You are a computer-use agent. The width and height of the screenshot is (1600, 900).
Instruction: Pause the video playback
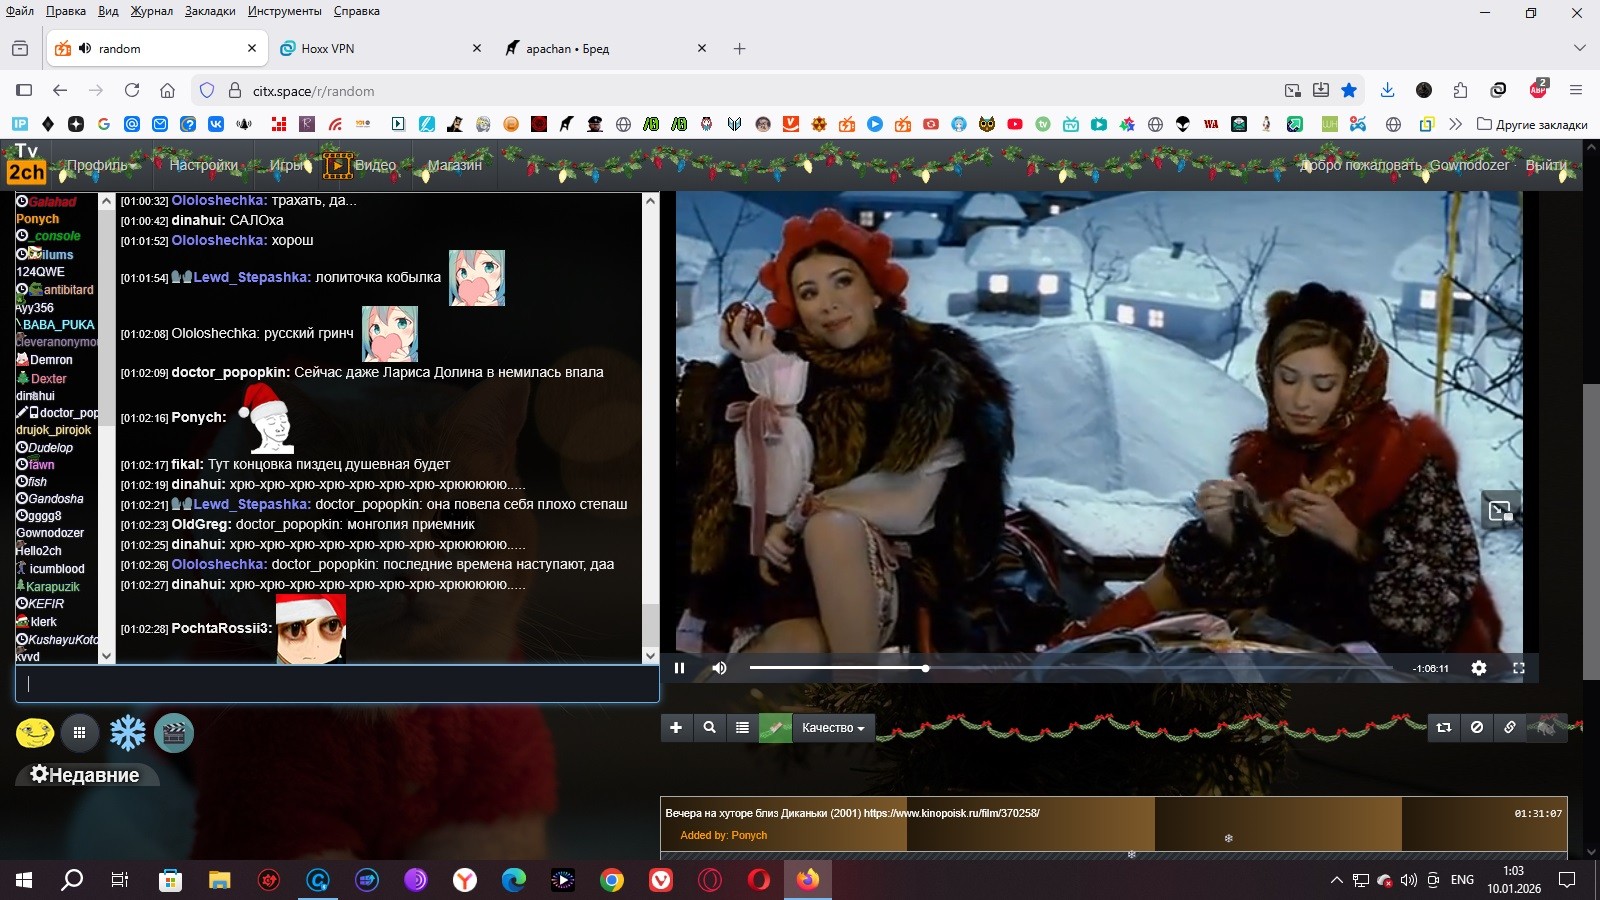680,668
